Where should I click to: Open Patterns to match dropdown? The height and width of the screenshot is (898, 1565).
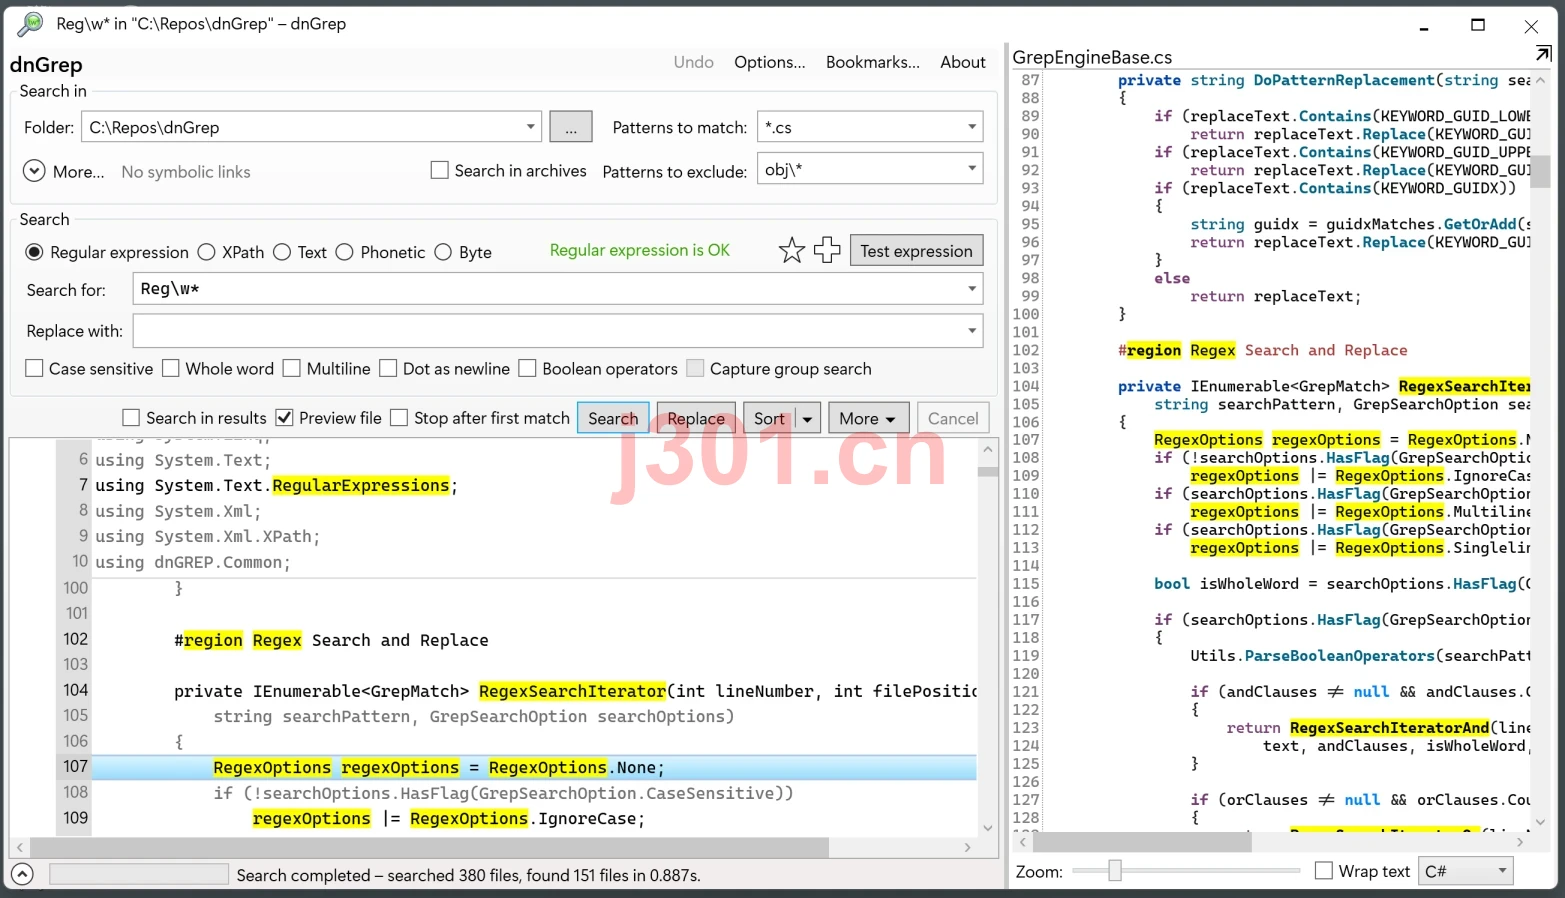(x=971, y=127)
